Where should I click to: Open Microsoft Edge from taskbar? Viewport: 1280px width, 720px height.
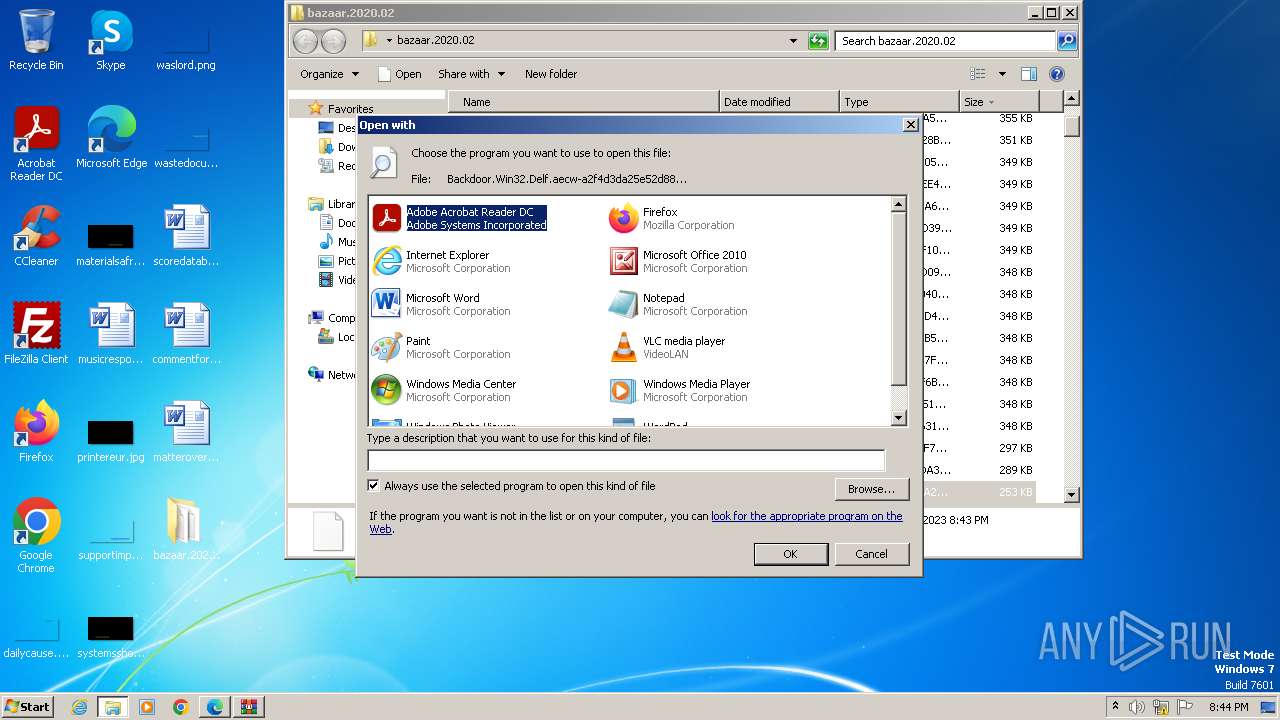(215, 707)
